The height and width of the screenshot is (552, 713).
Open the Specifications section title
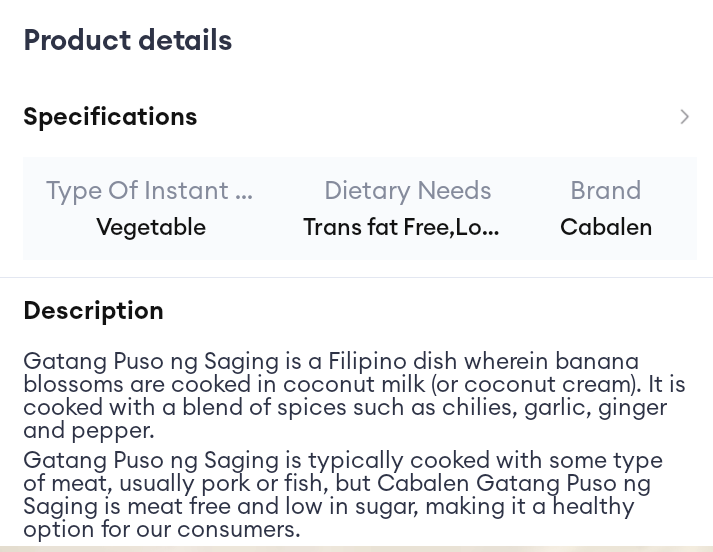[x=110, y=117]
